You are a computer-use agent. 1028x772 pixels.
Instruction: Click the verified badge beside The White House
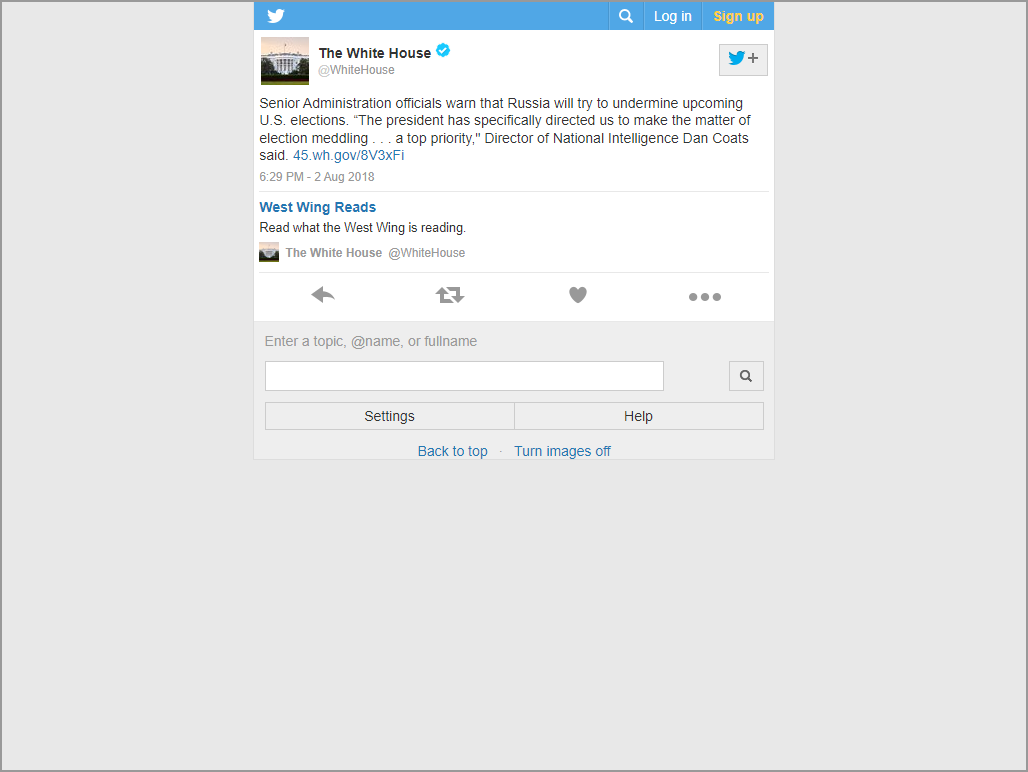tap(443, 50)
